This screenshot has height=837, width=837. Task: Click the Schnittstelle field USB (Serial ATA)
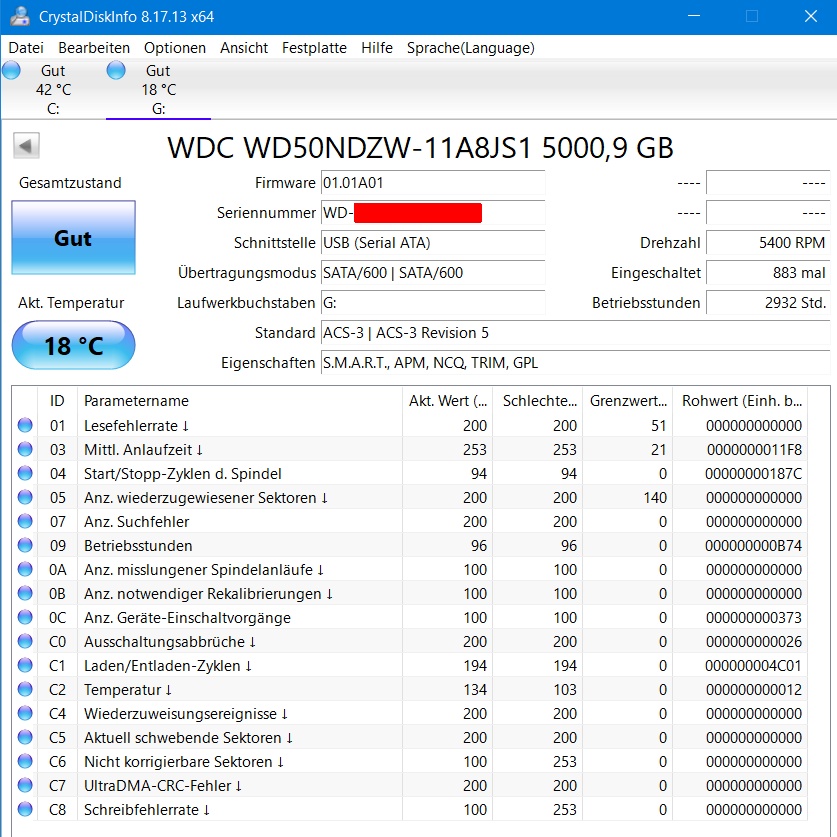(433, 243)
